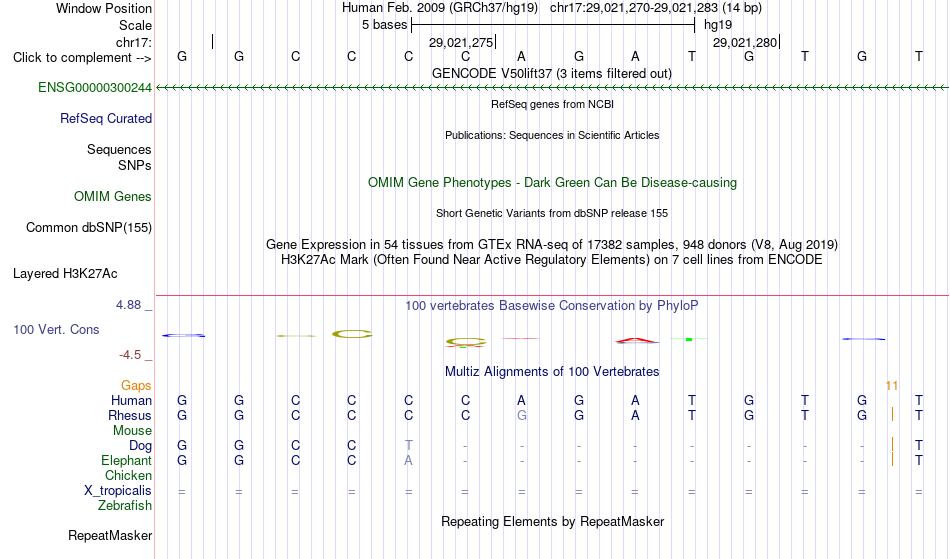Screen dimensions: 950x559
Task: Click the orange Gaps label
Action: [136, 386]
